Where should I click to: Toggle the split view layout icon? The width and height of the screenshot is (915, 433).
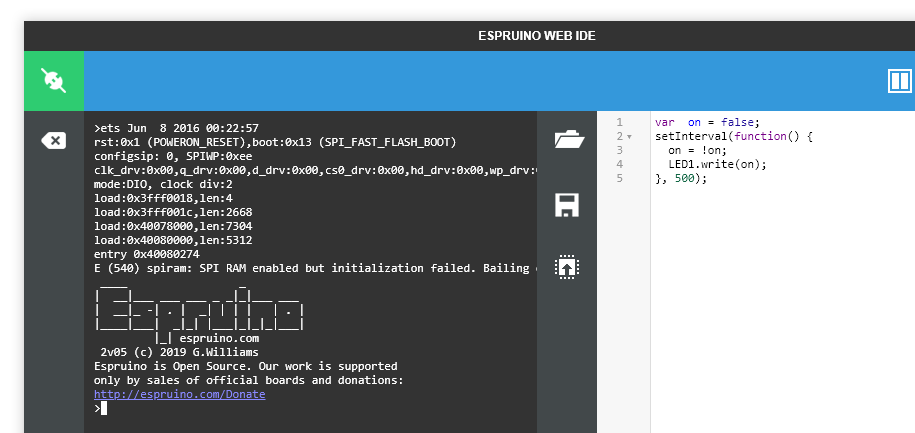pyautogui.click(x=899, y=81)
